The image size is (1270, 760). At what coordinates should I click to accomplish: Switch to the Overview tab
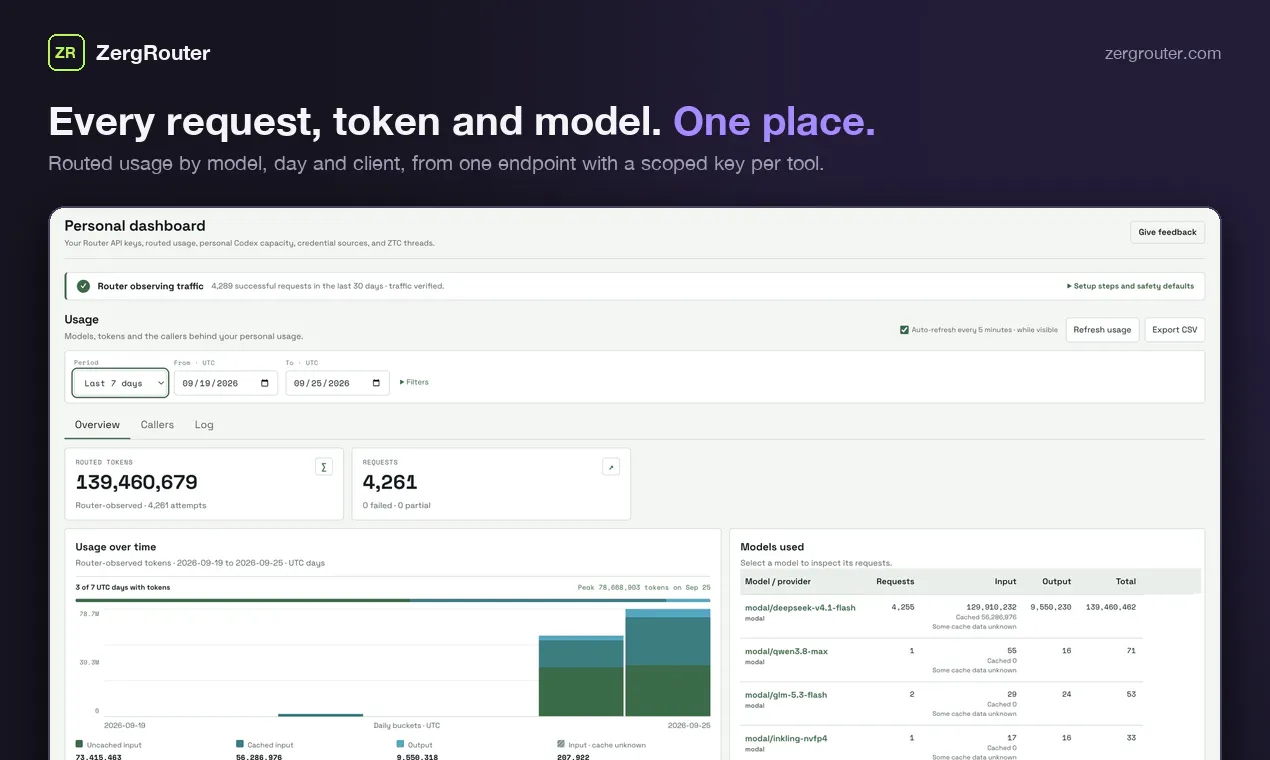point(97,425)
